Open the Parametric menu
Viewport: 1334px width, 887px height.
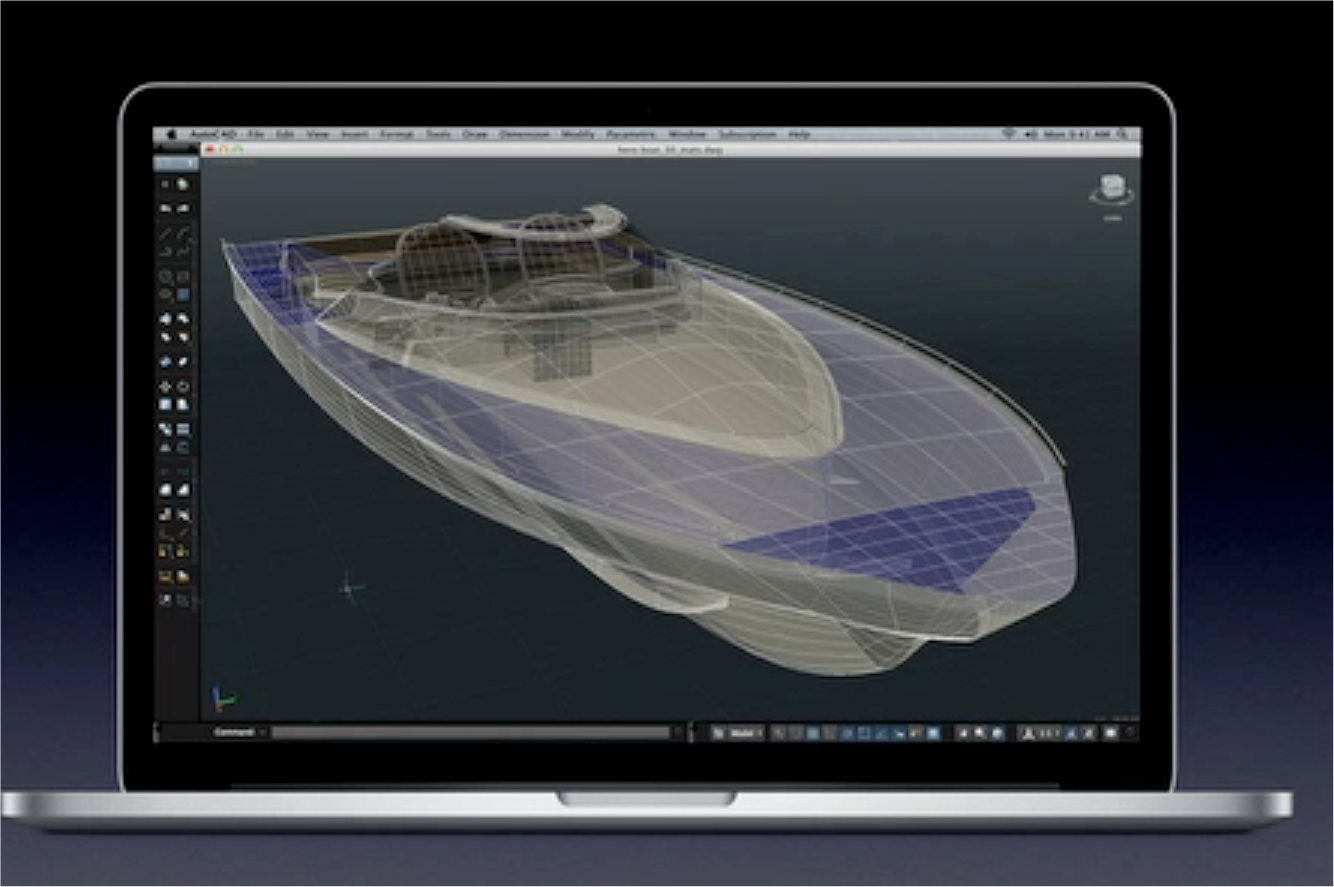pyautogui.click(x=631, y=134)
